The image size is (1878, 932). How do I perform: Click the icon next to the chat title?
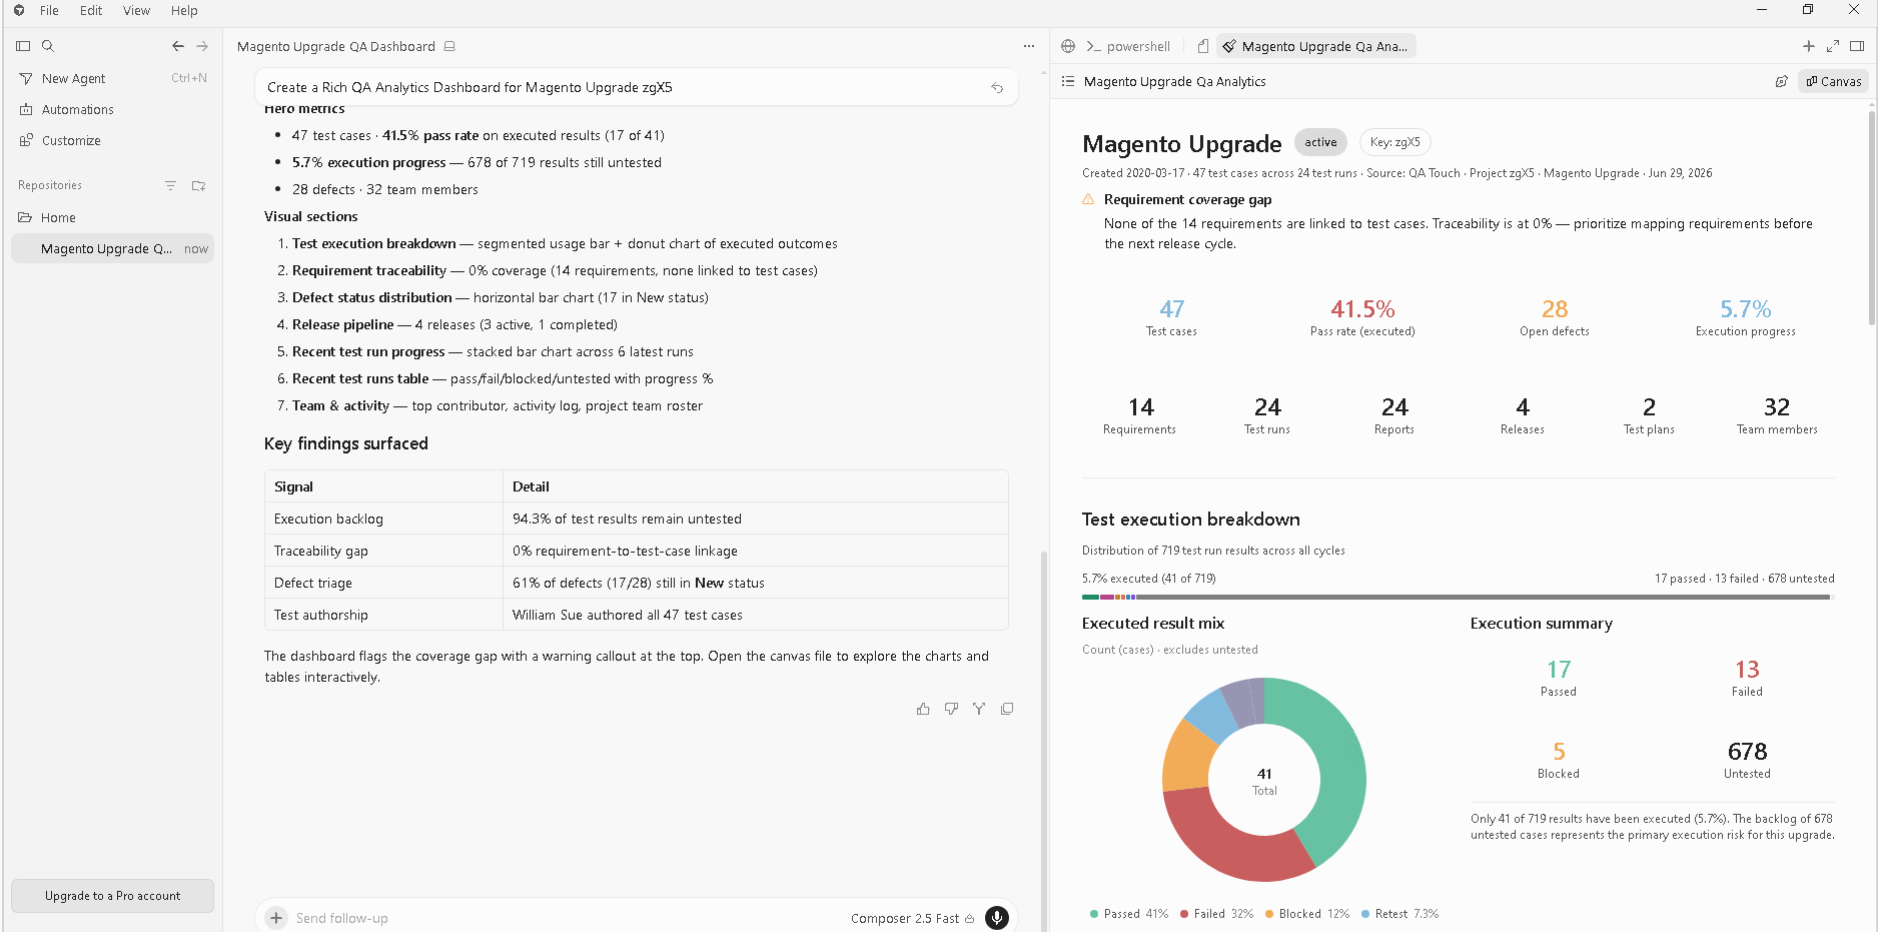point(450,46)
